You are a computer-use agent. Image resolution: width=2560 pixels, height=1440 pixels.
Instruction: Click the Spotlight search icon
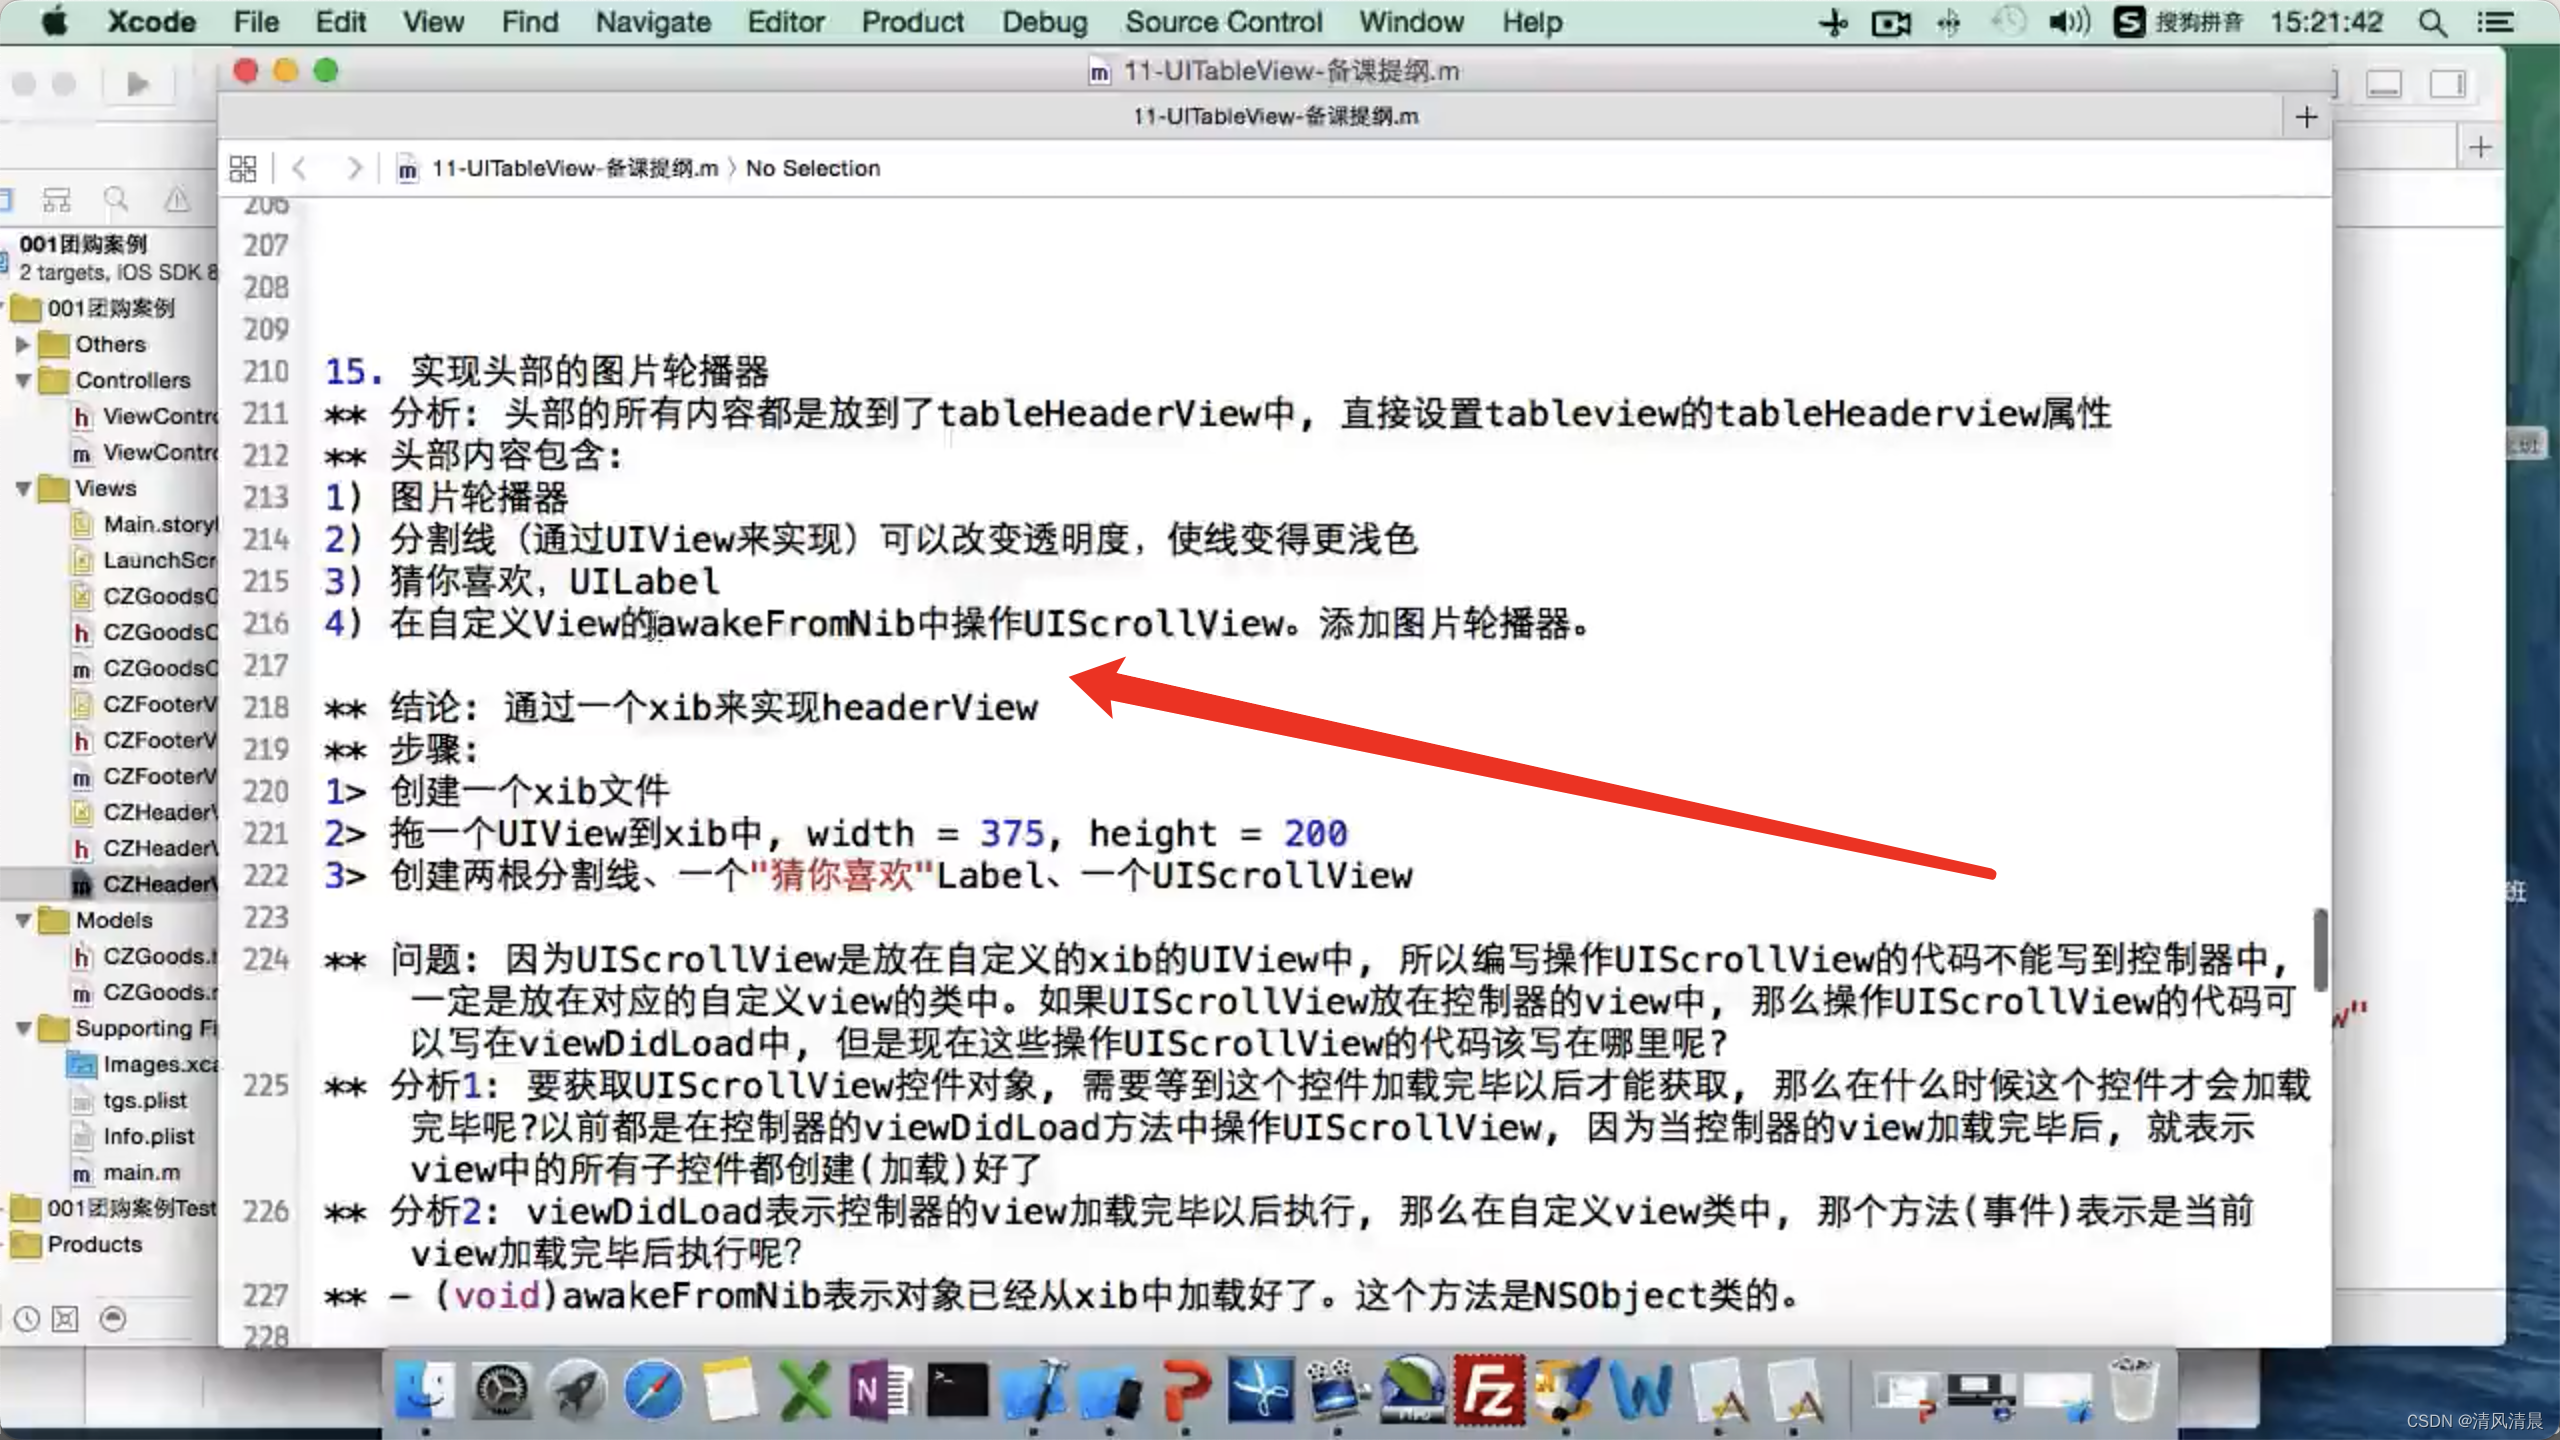click(x=2433, y=22)
